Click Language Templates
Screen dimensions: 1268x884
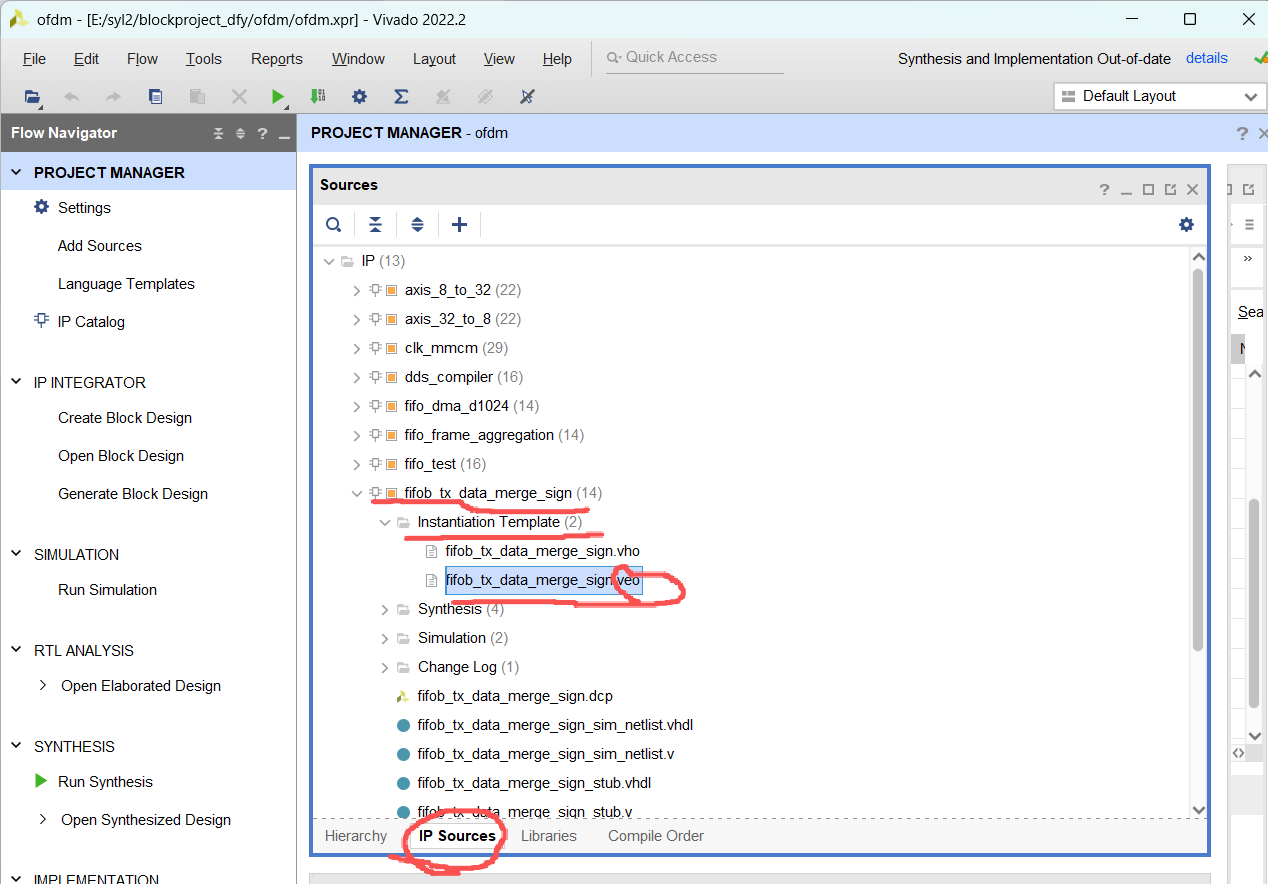coord(126,284)
